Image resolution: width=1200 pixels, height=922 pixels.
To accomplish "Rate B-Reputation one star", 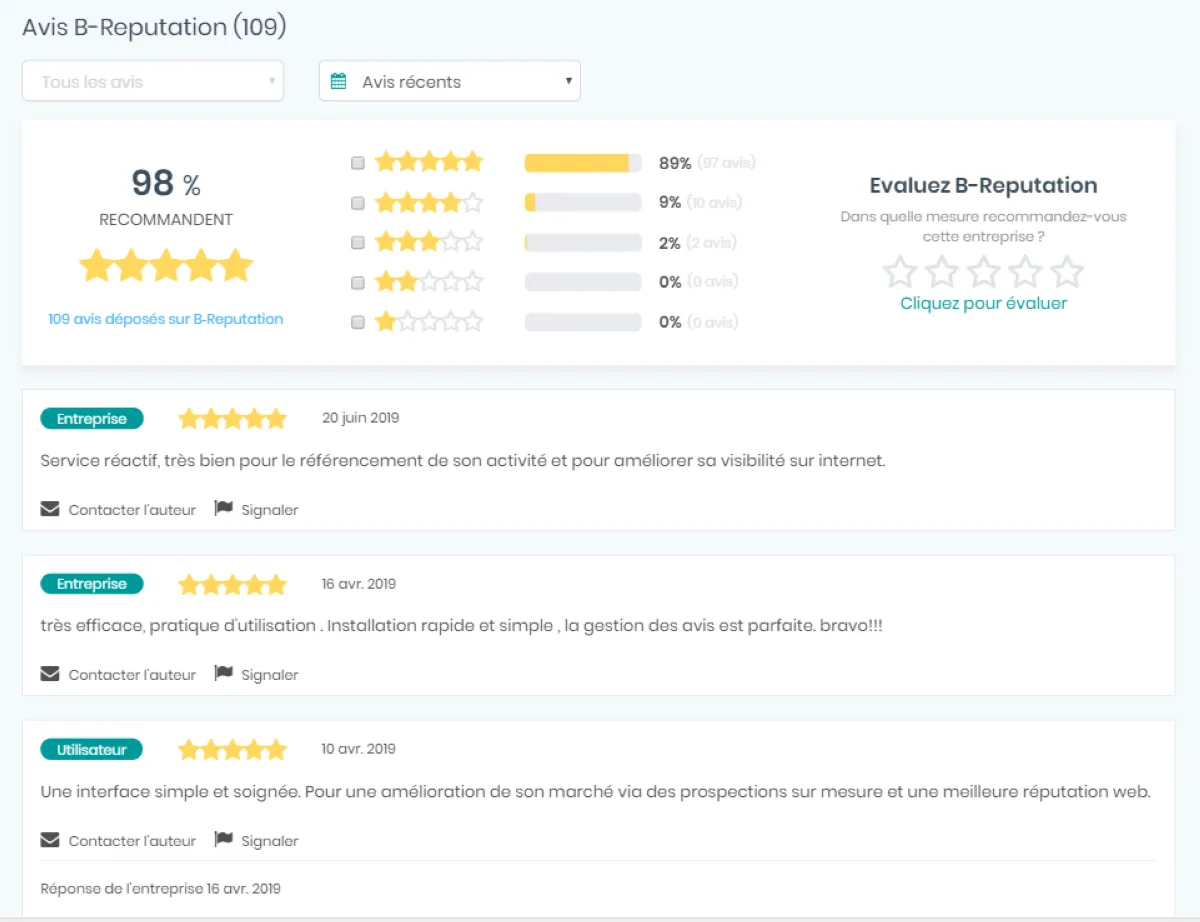I will (x=900, y=271).
